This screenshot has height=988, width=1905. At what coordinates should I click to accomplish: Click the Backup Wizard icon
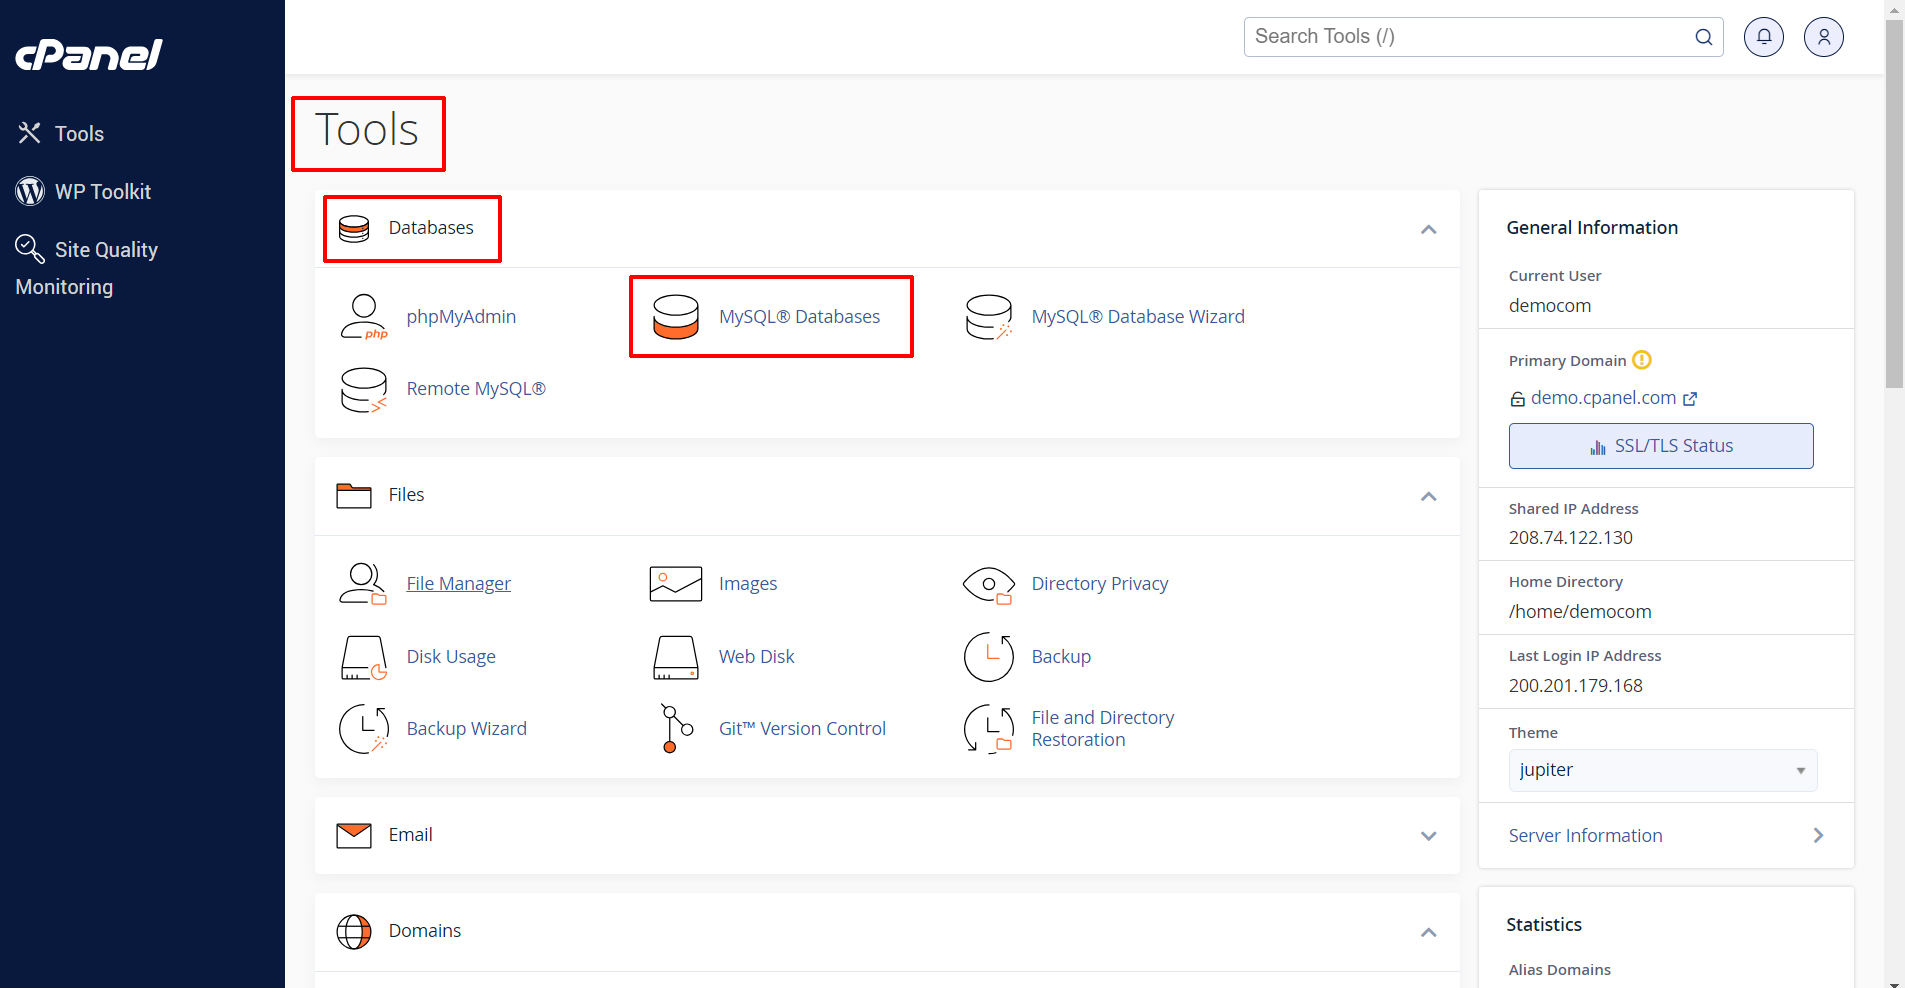click(x=363, y=729)
